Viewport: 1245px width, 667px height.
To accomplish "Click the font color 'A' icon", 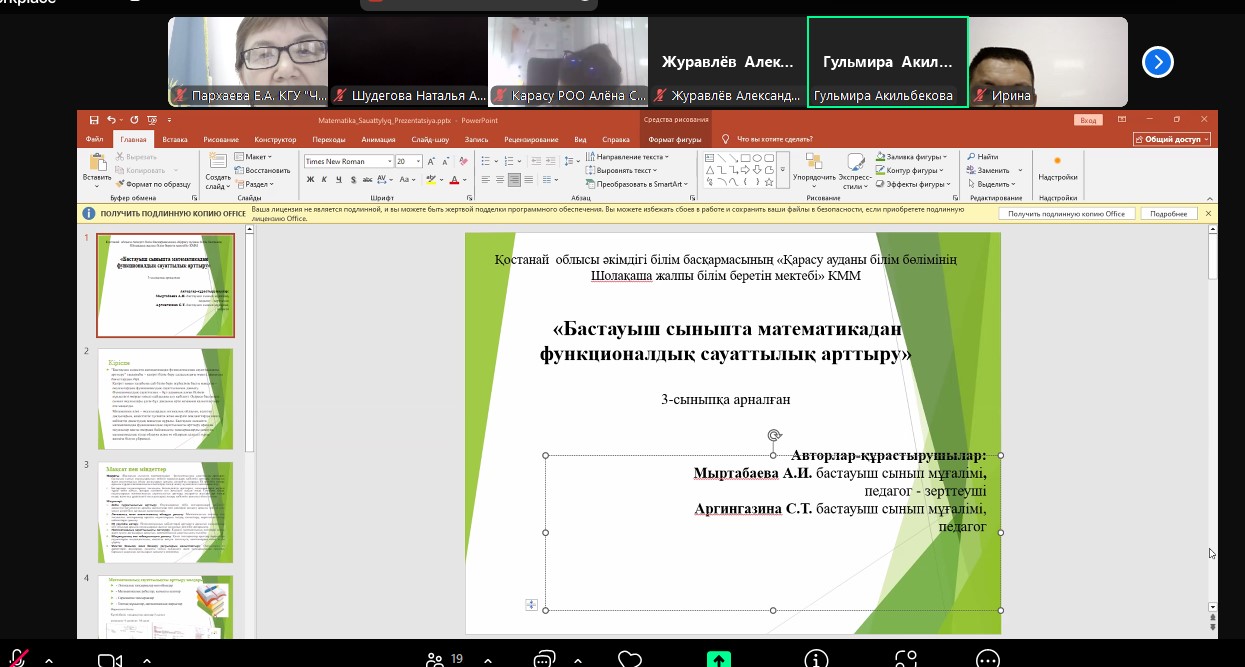I will tap(454, 180).
